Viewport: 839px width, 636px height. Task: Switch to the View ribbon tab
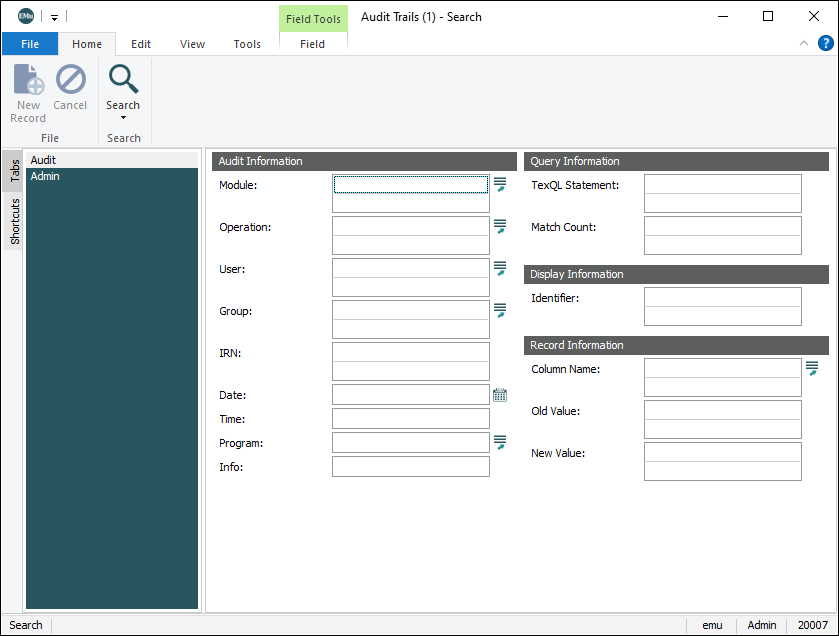[192, 44]
